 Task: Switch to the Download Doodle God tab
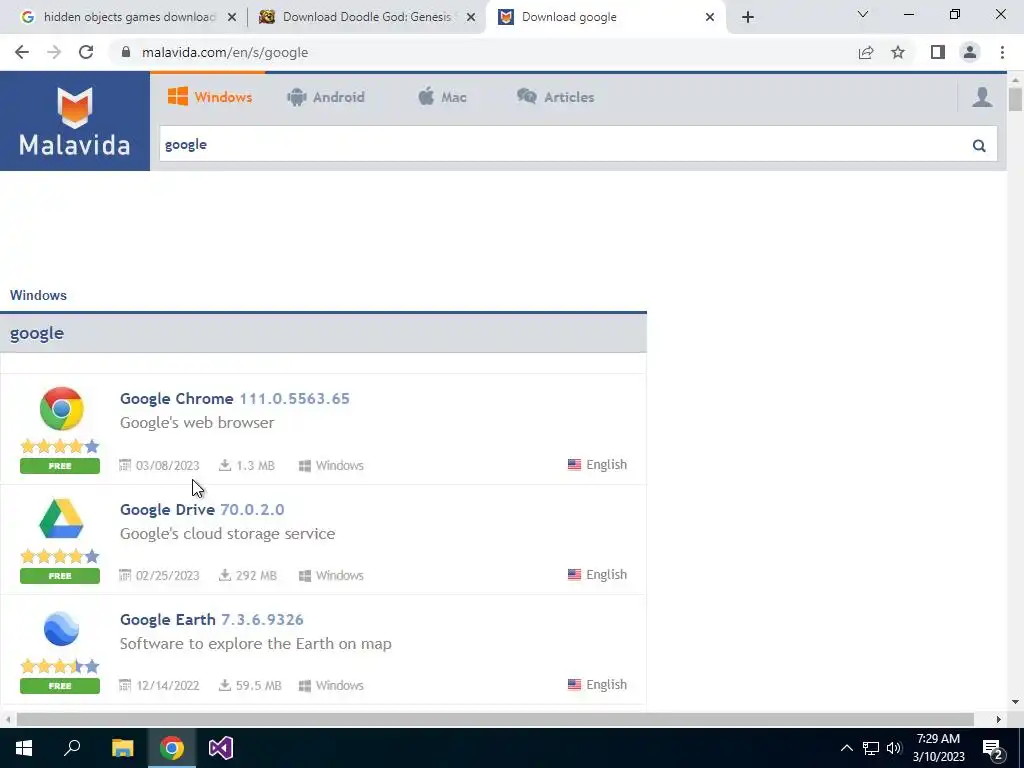tap(366, 17)
